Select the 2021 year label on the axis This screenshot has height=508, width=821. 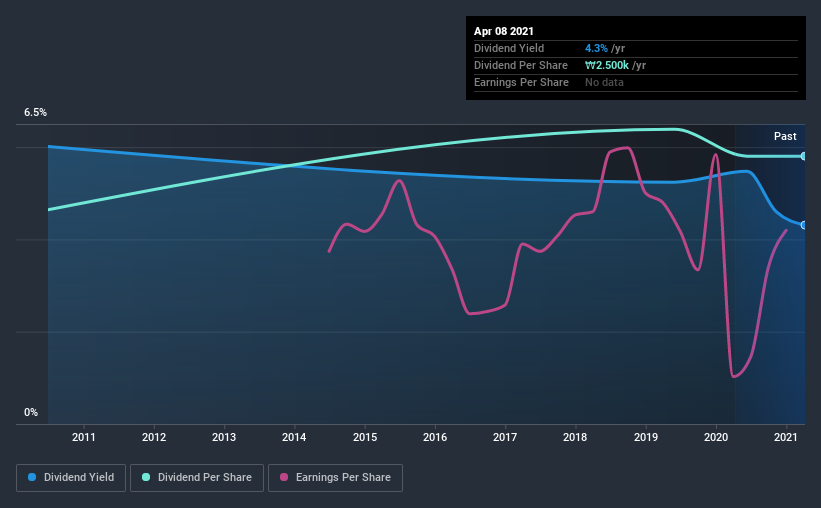pos(786,437)
